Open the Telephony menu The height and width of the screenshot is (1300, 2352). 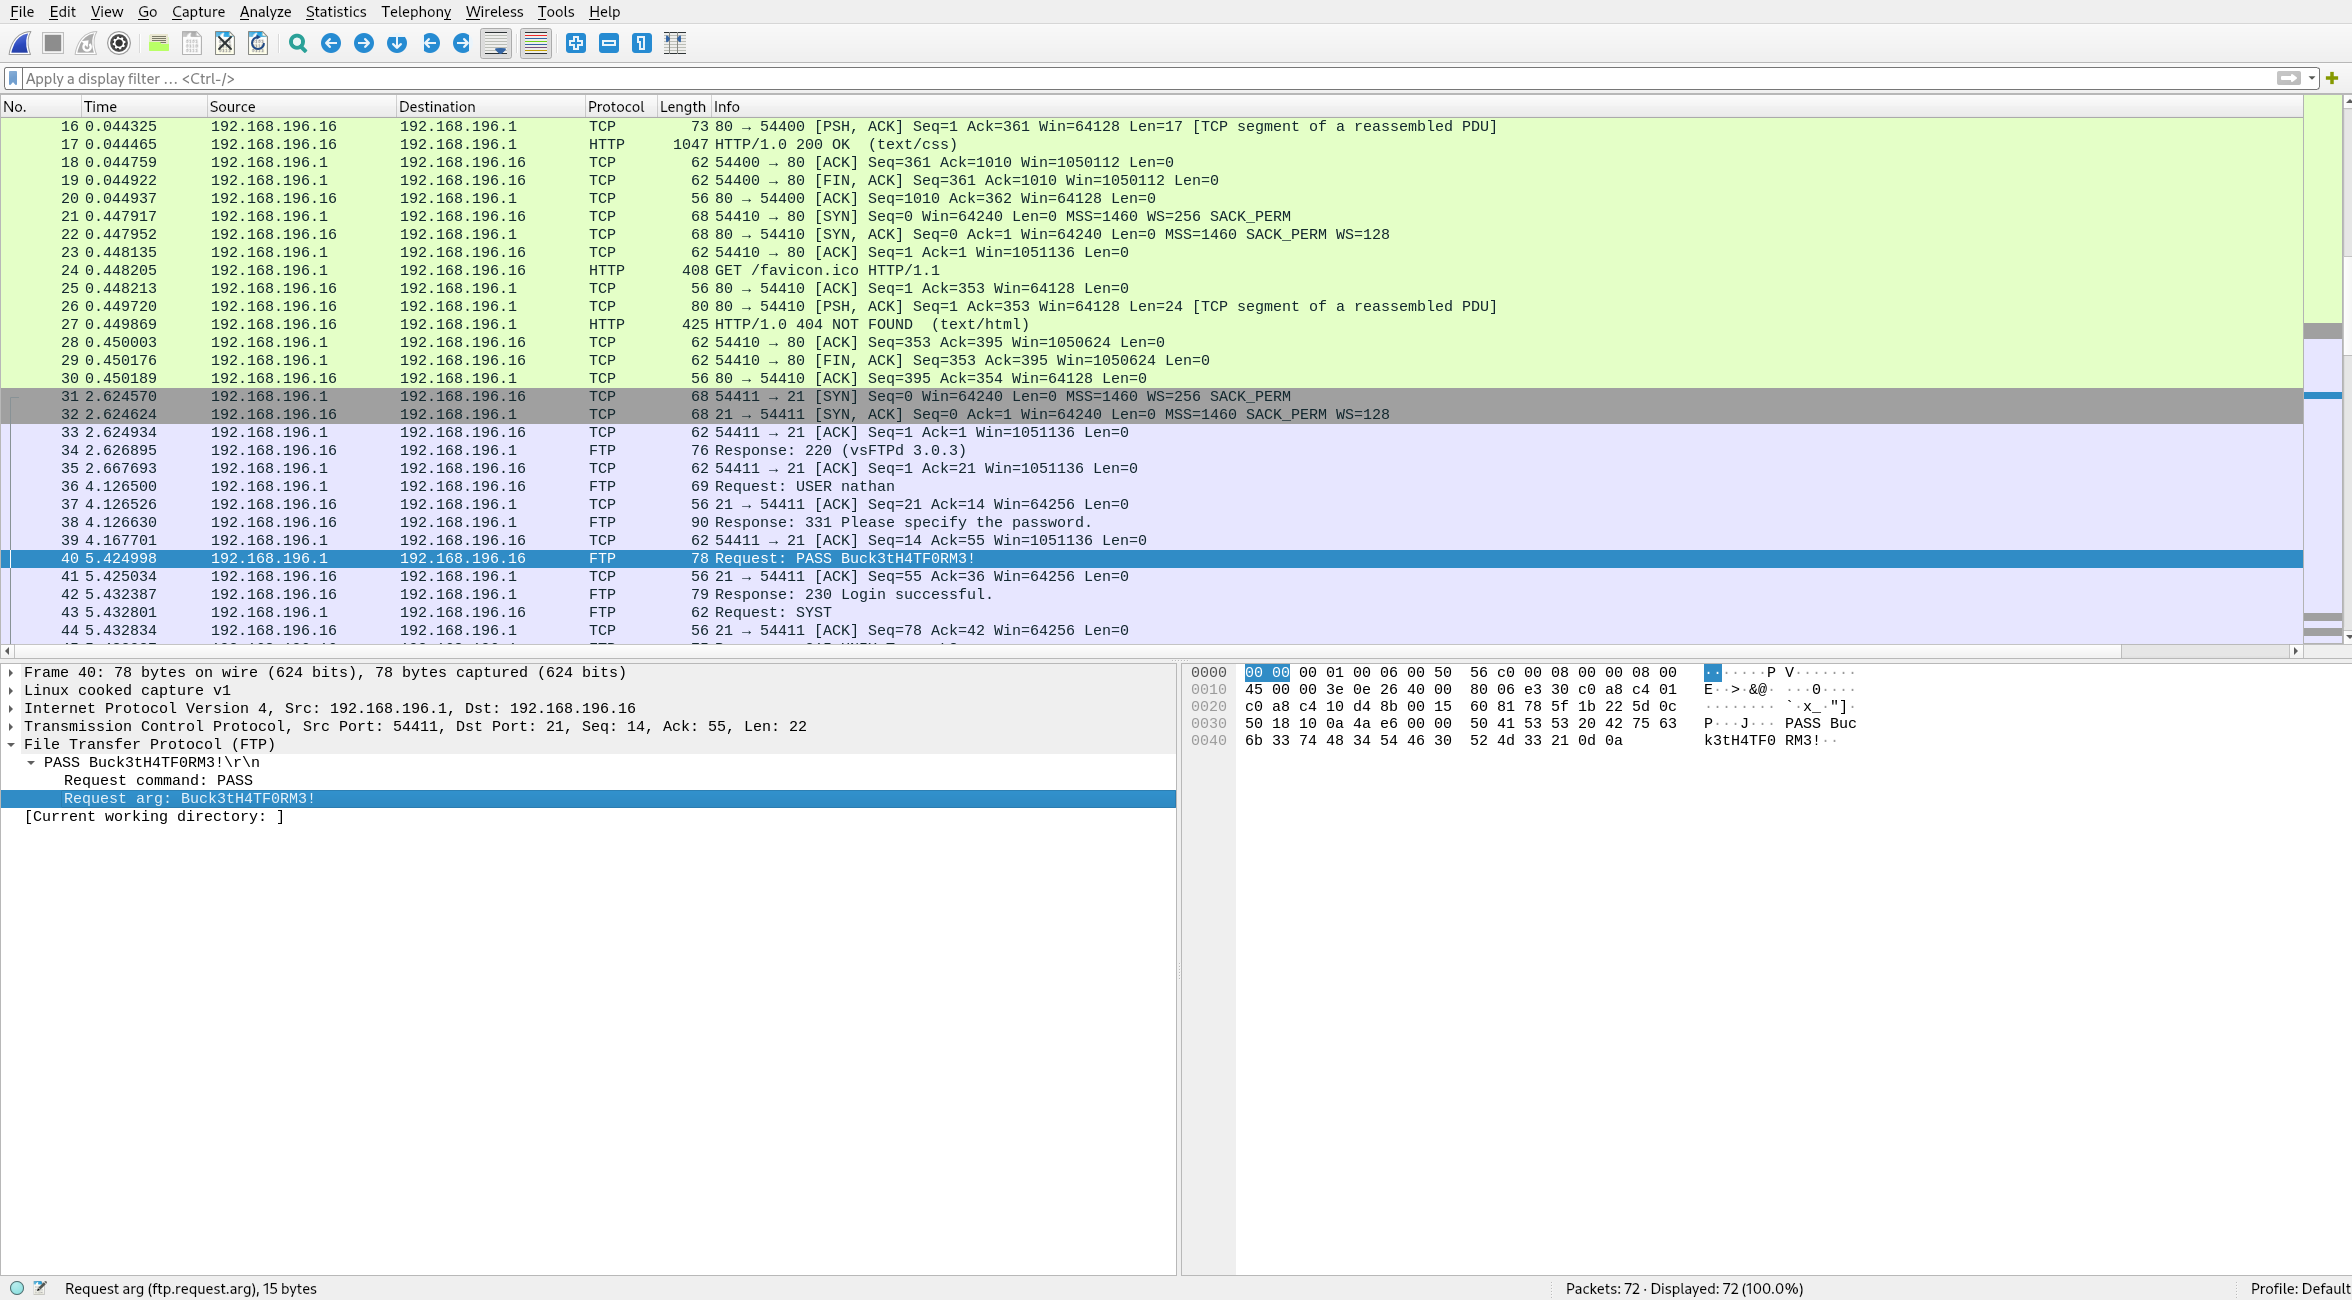[416, 12]
